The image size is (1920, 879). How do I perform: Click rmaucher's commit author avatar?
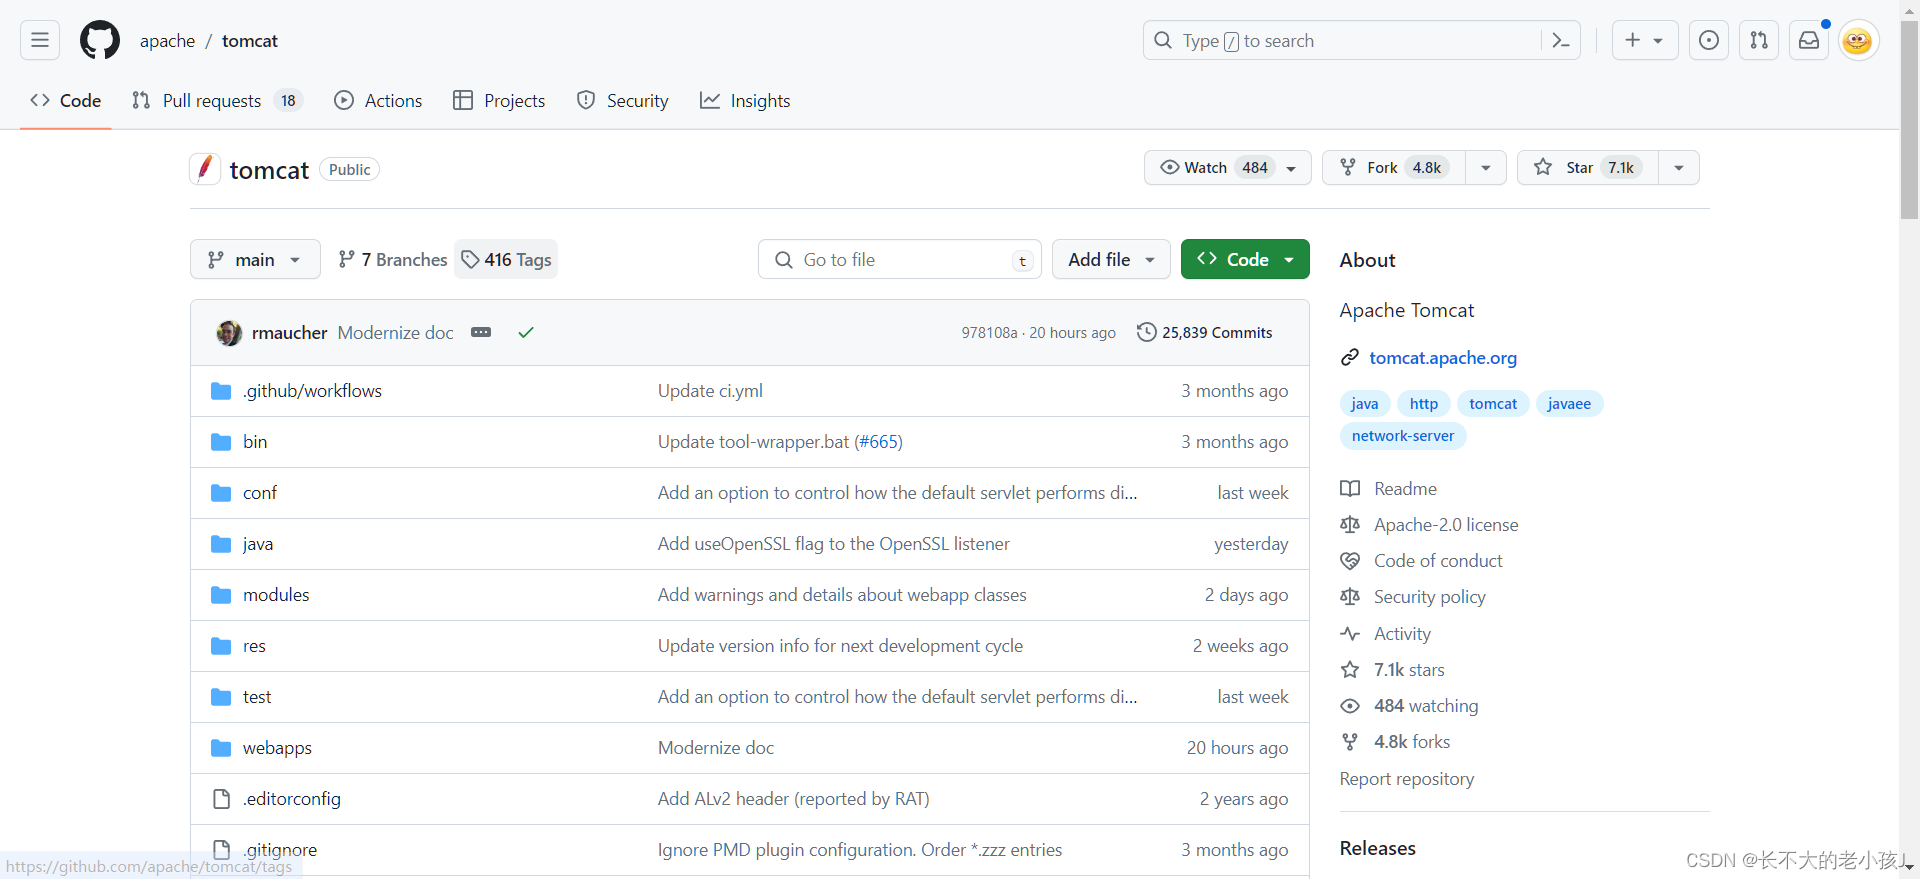tap(229, 333)
